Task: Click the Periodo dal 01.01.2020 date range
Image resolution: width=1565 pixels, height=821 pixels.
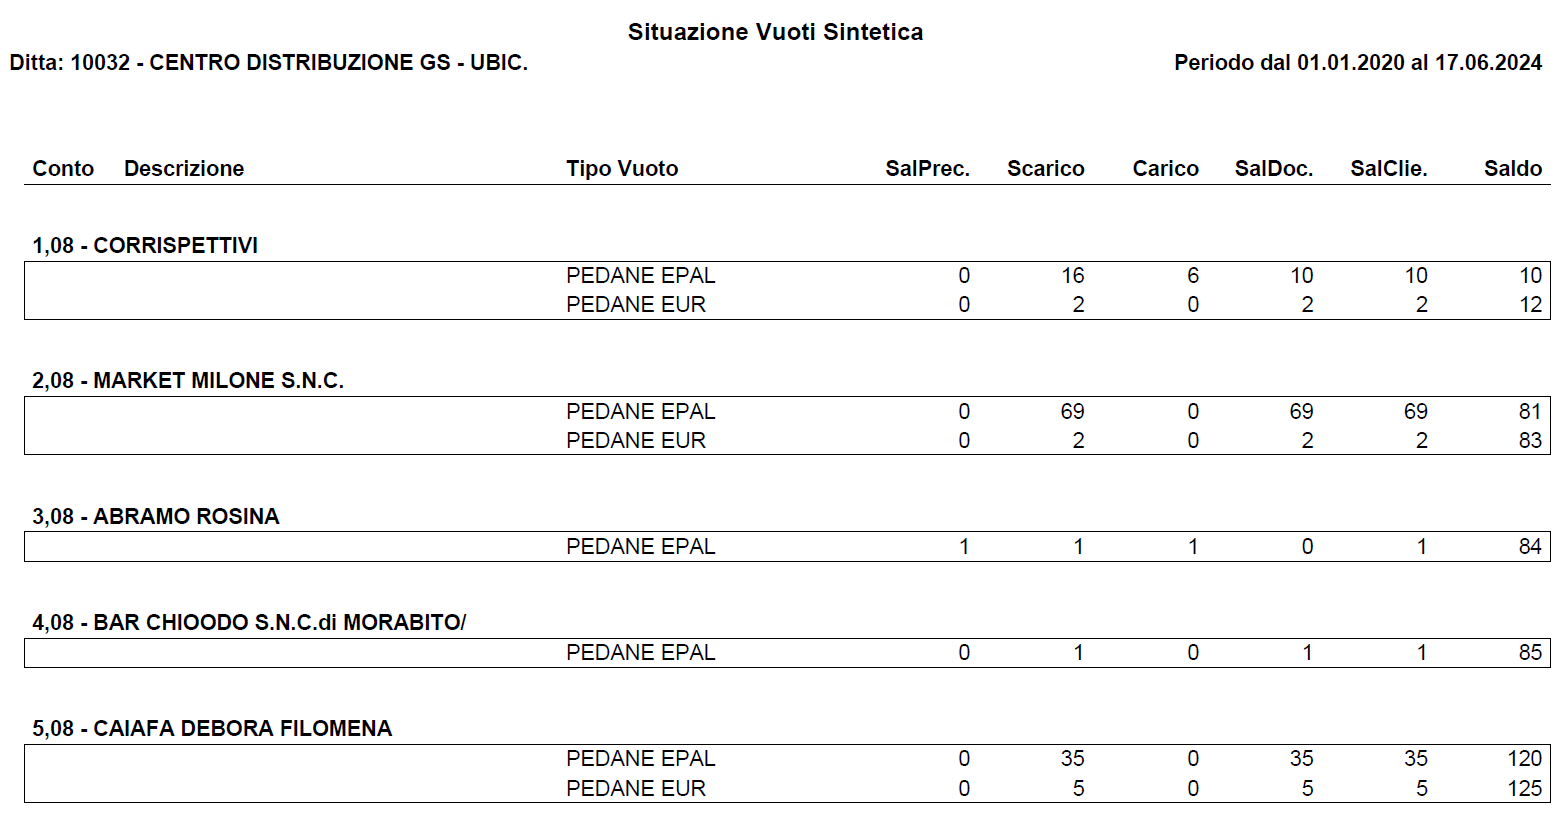Action: 1357,62
